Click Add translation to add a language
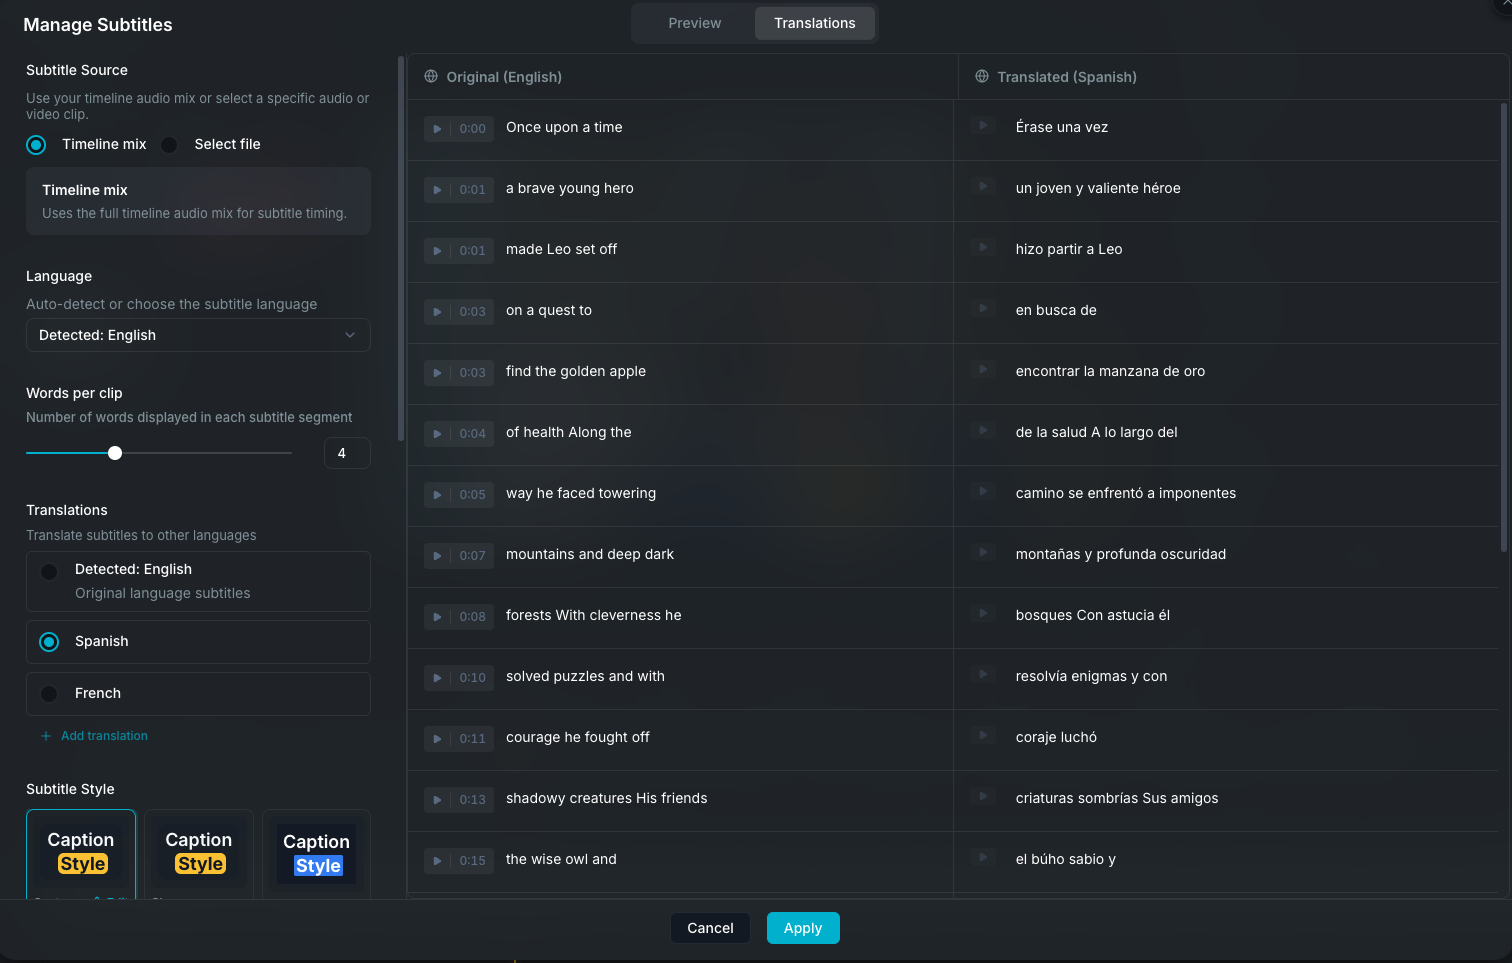The image size is (1512, 963). (x=94, y=735)
